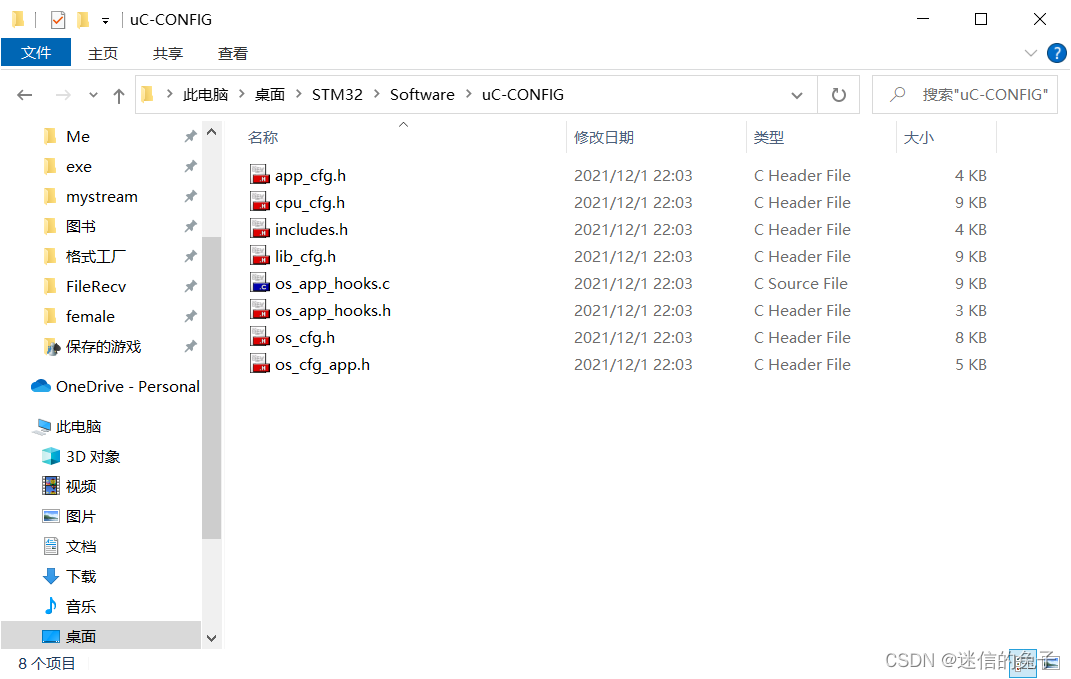Click the C Source File type cell

(801, 283)
